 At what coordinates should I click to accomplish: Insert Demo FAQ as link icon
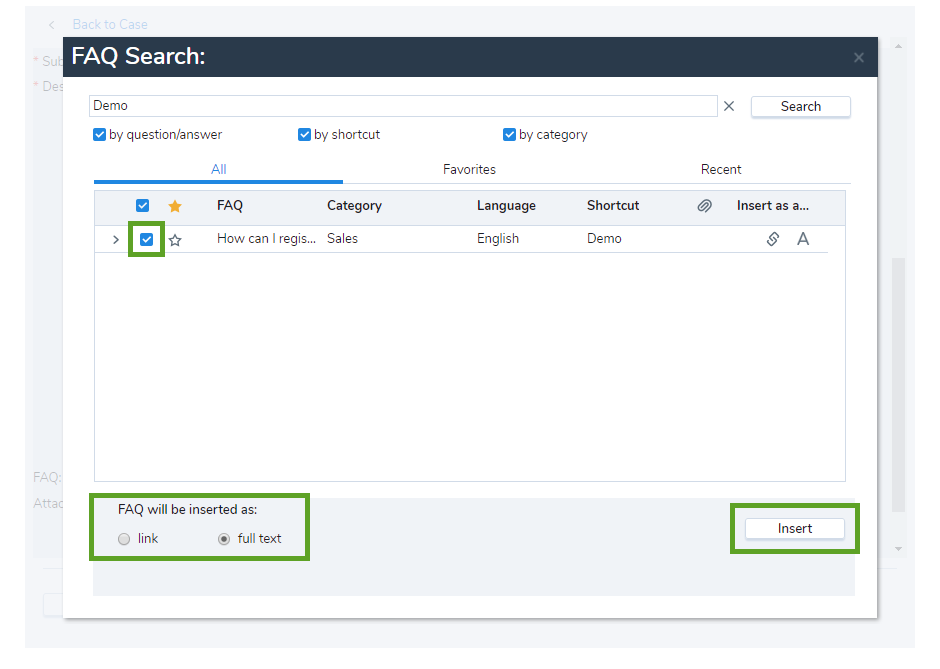pos(773,239)
